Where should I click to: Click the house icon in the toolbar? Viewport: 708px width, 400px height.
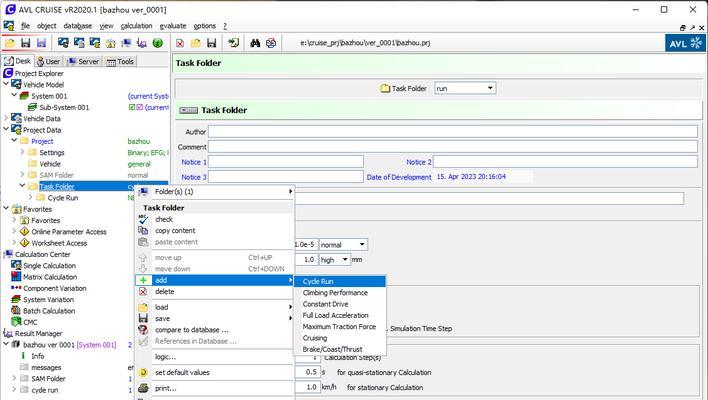[111, 43]
